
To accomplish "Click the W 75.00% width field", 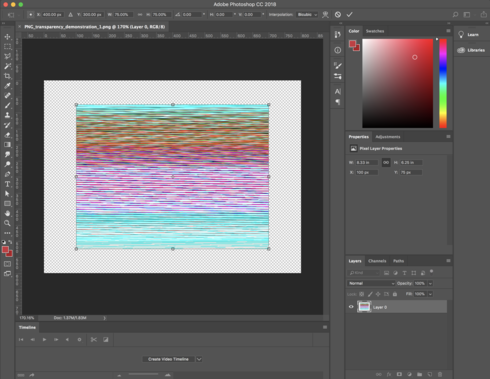I will (123, 15).
